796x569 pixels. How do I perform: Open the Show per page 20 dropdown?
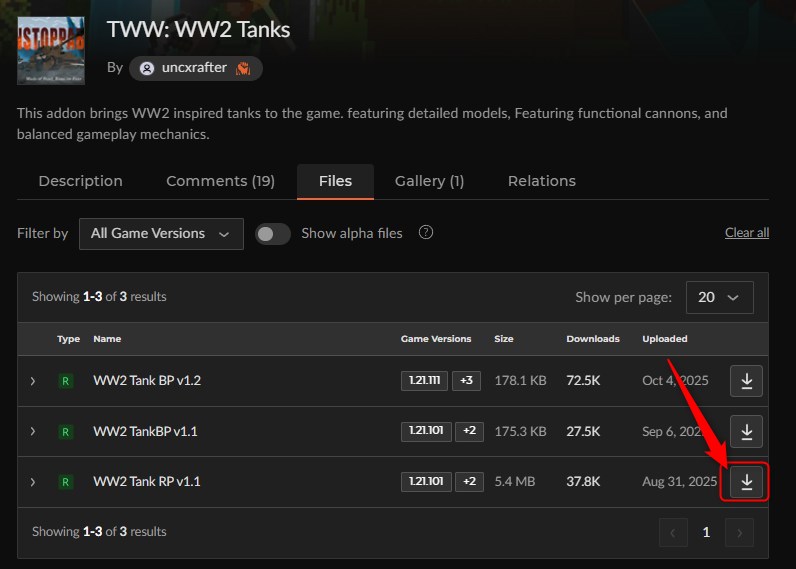pos(719,297)
